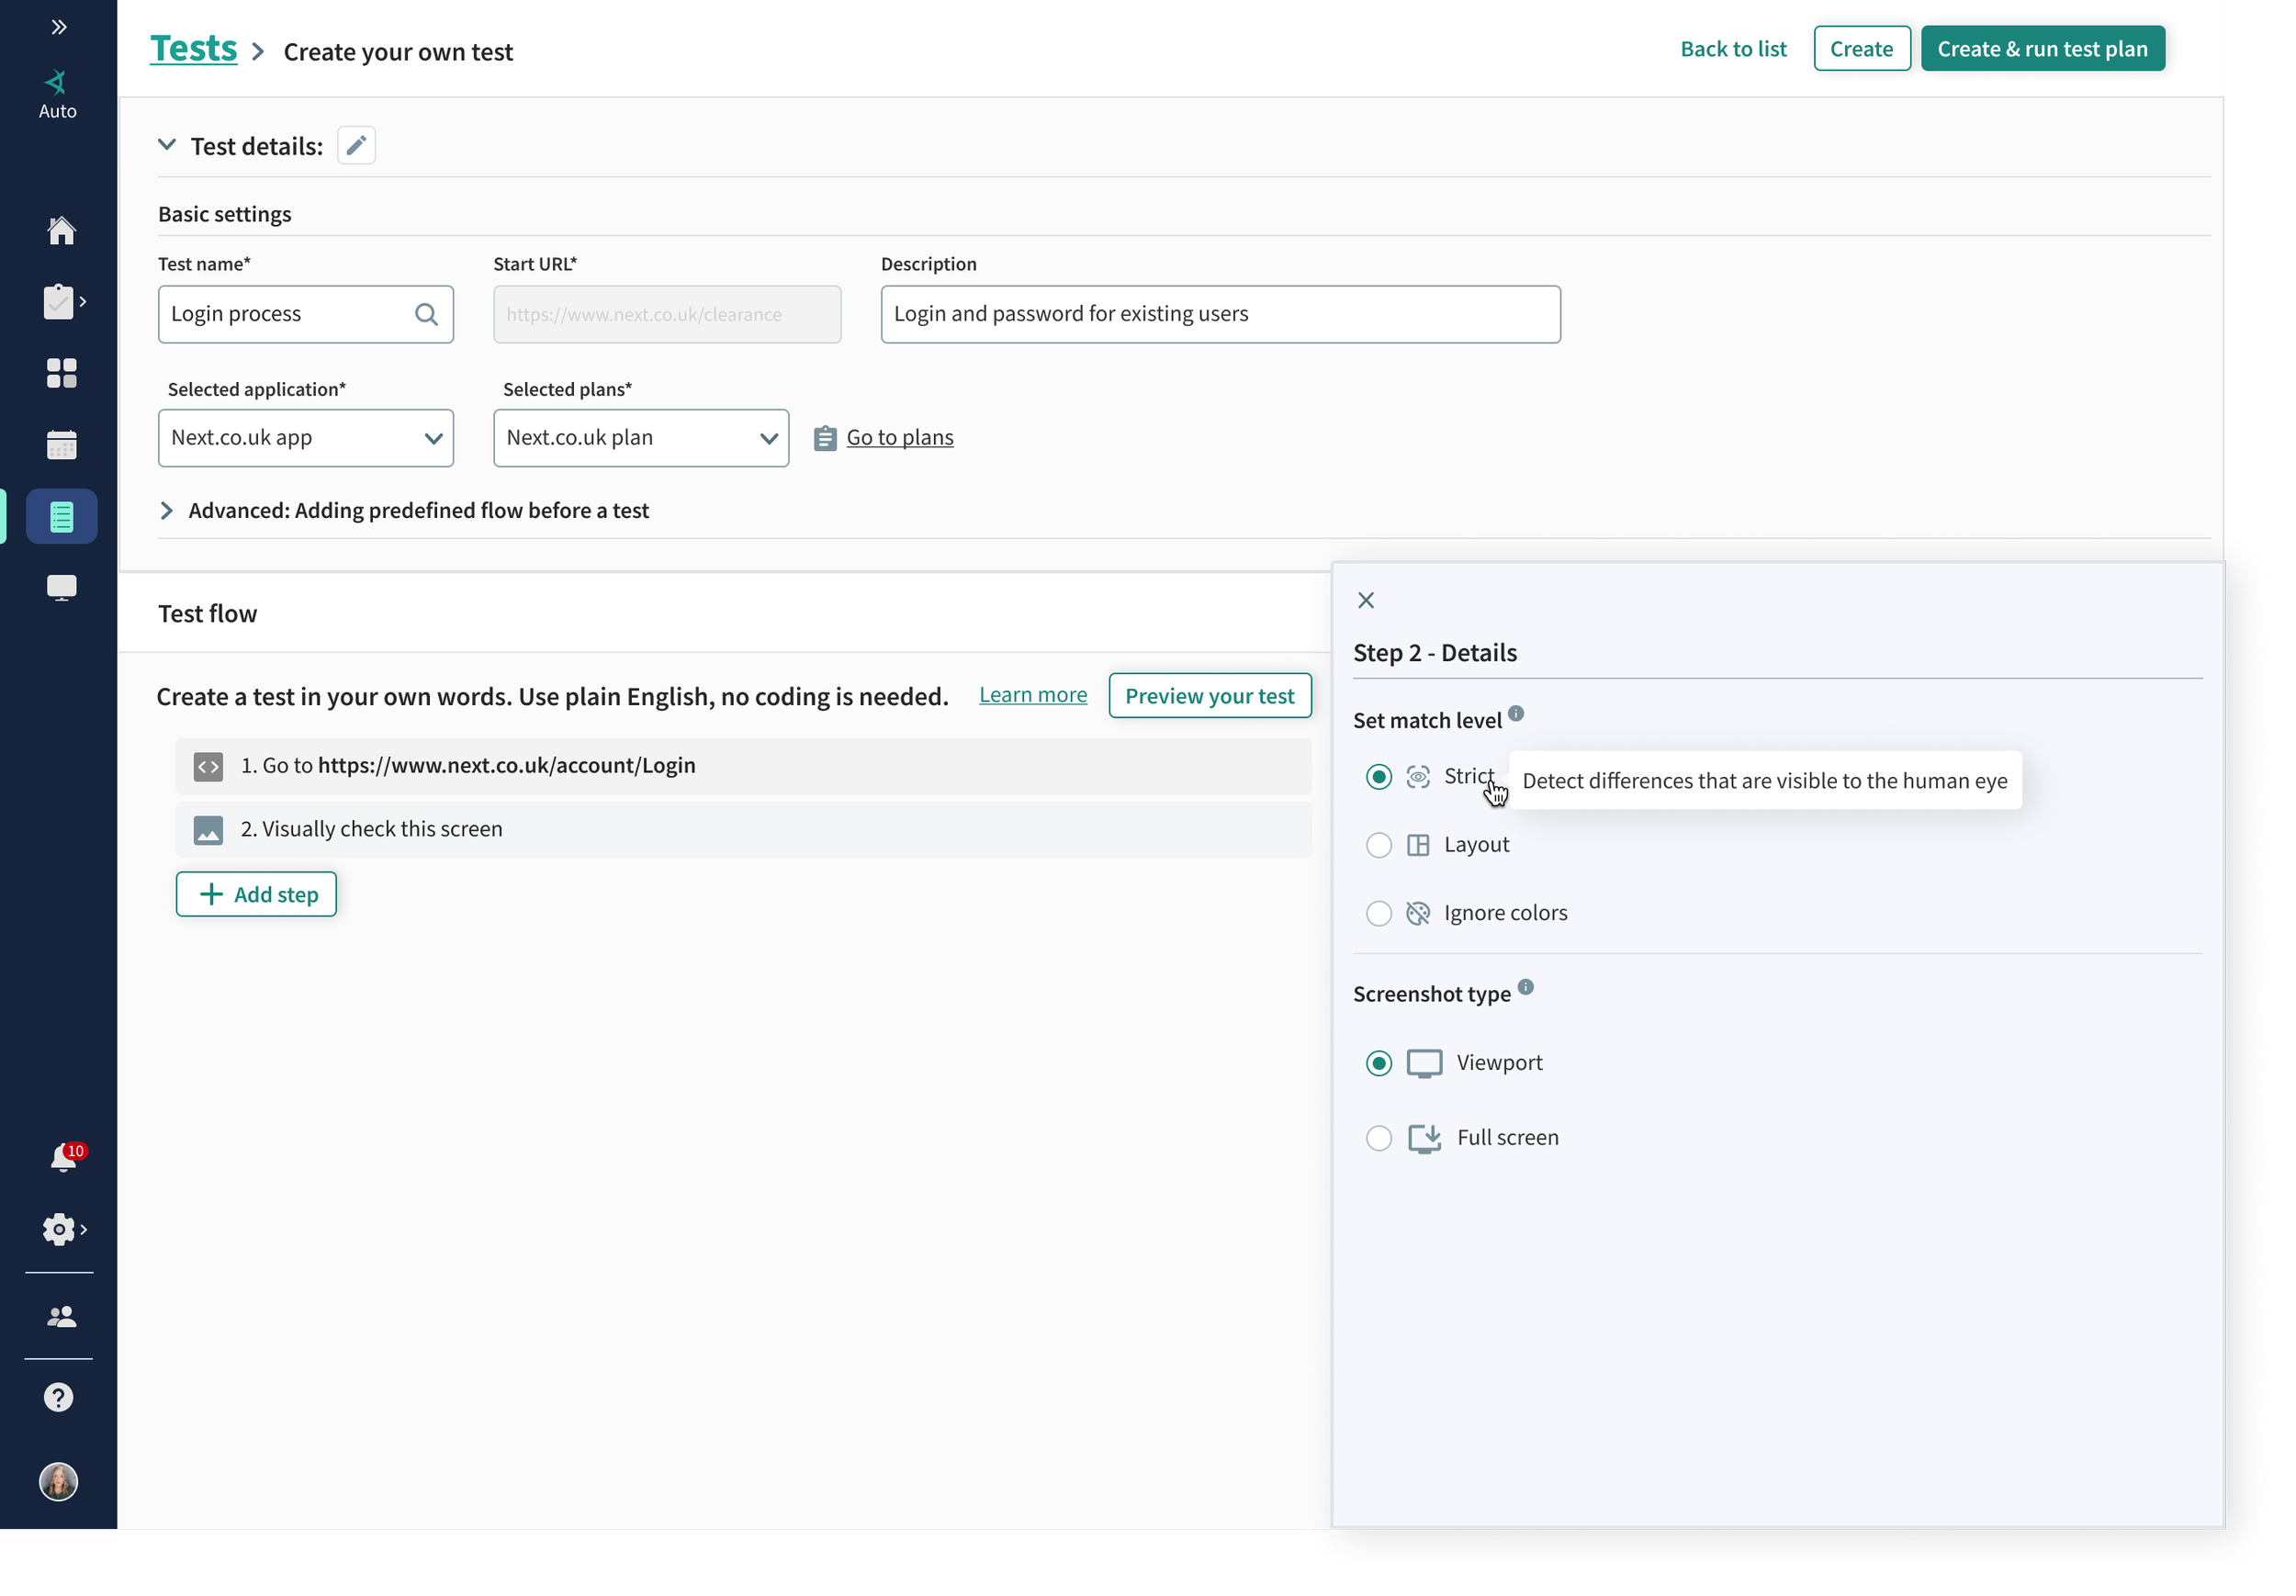Go to Home icon in sidebar
Image resolution: width=2296 pixels, height=1596 pixels.
(61, 231)
